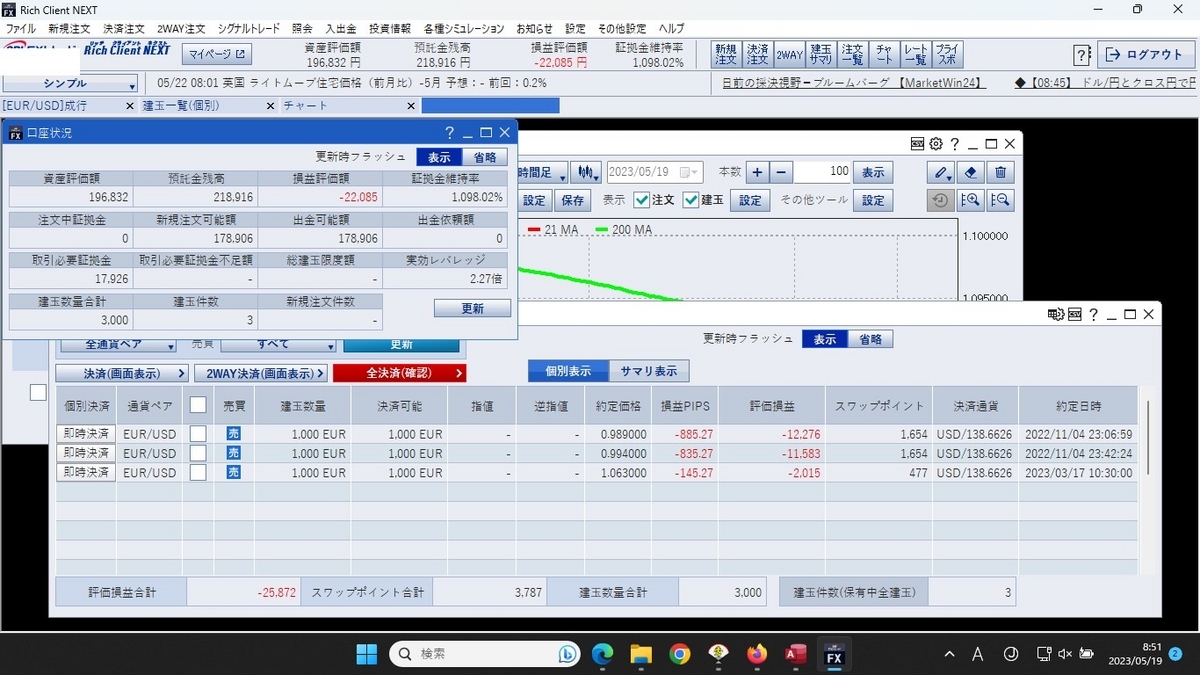Open the 注文一覧 toolbar shortcut

pyautogui.click(x=852, y=54)
